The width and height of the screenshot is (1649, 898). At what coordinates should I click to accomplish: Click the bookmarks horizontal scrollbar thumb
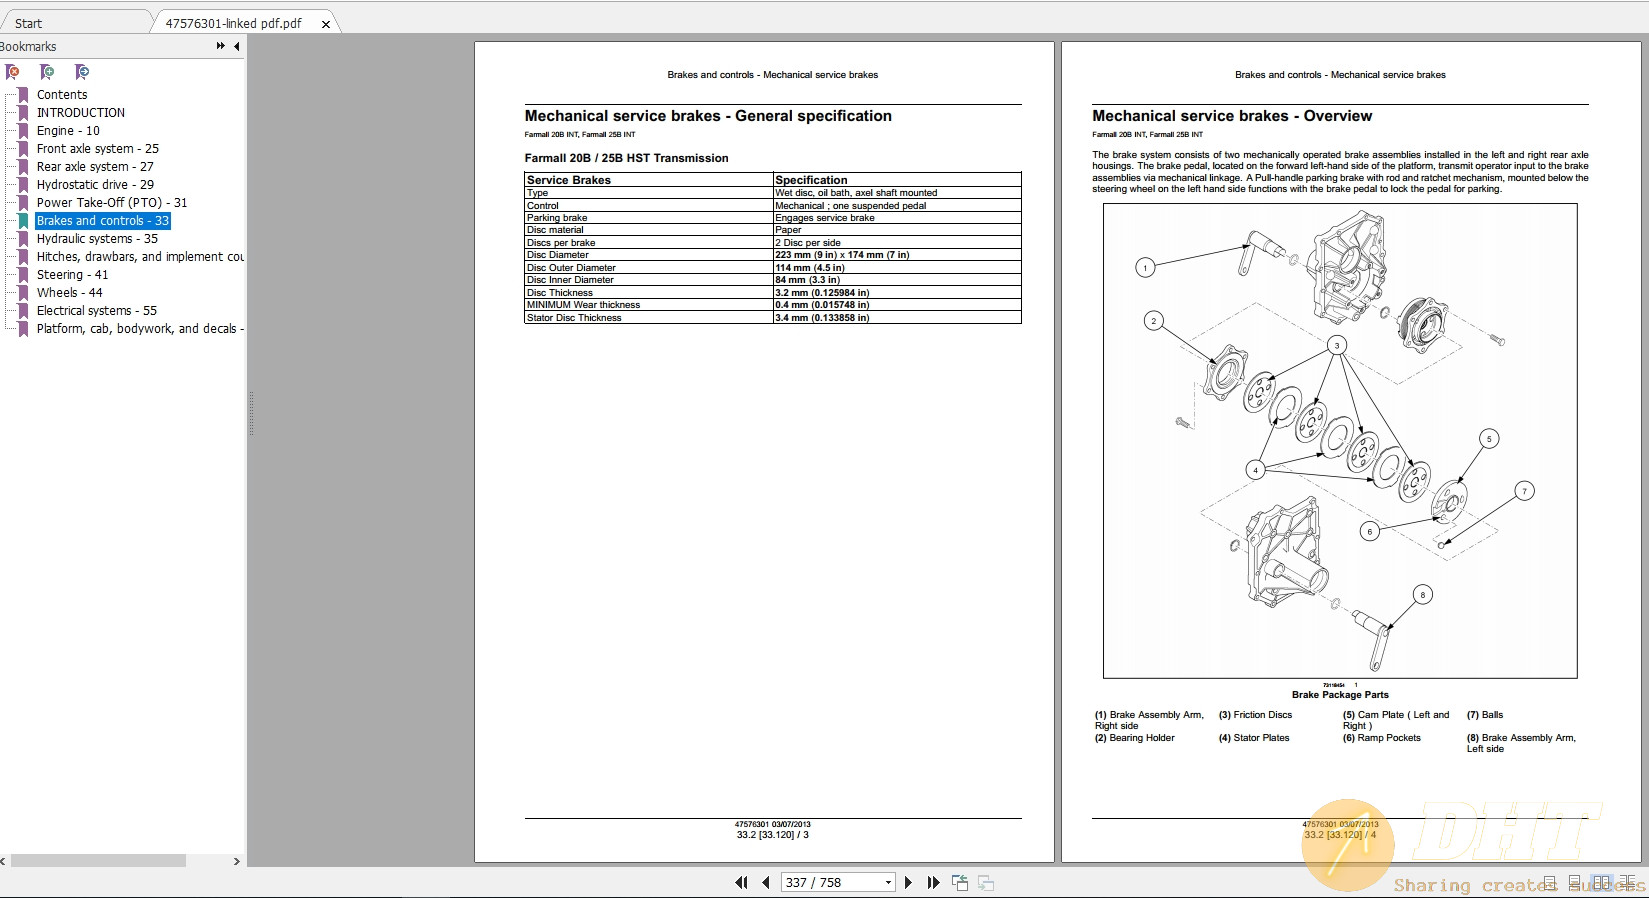coord(98,861)
